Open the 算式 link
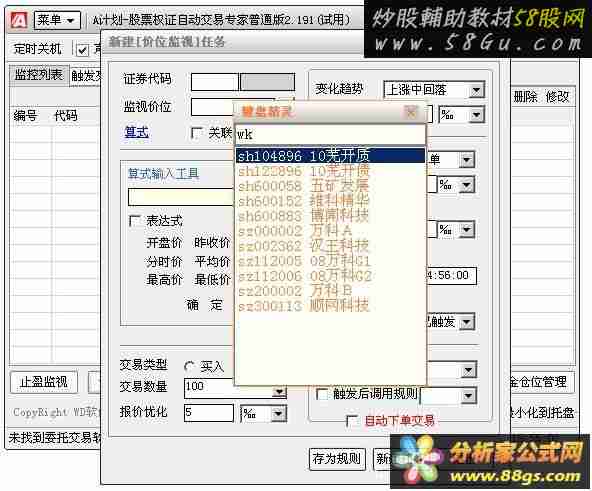Screen dimensions: 592x491 (136, 132)
